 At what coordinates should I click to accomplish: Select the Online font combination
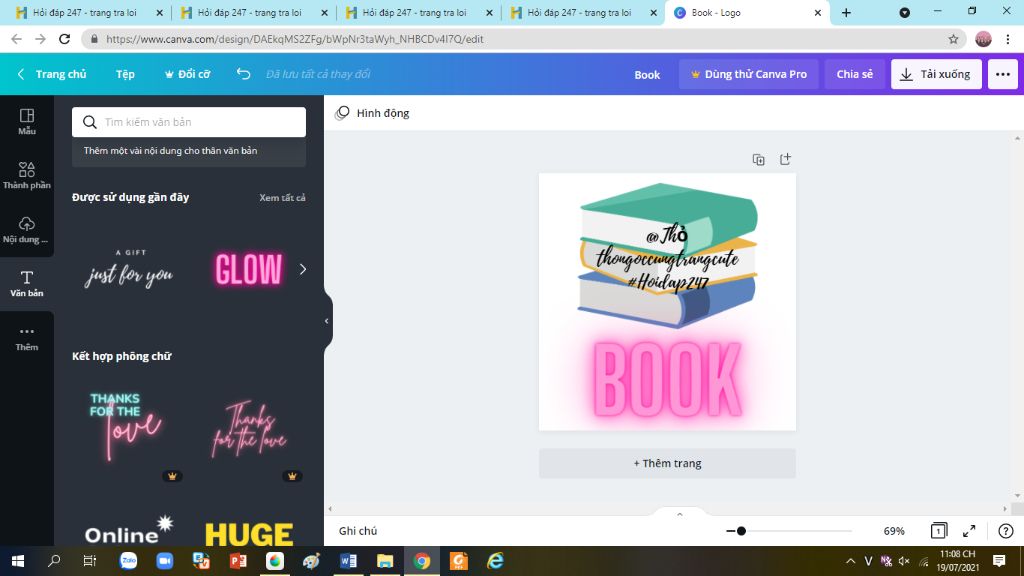[x=129, y=532]
